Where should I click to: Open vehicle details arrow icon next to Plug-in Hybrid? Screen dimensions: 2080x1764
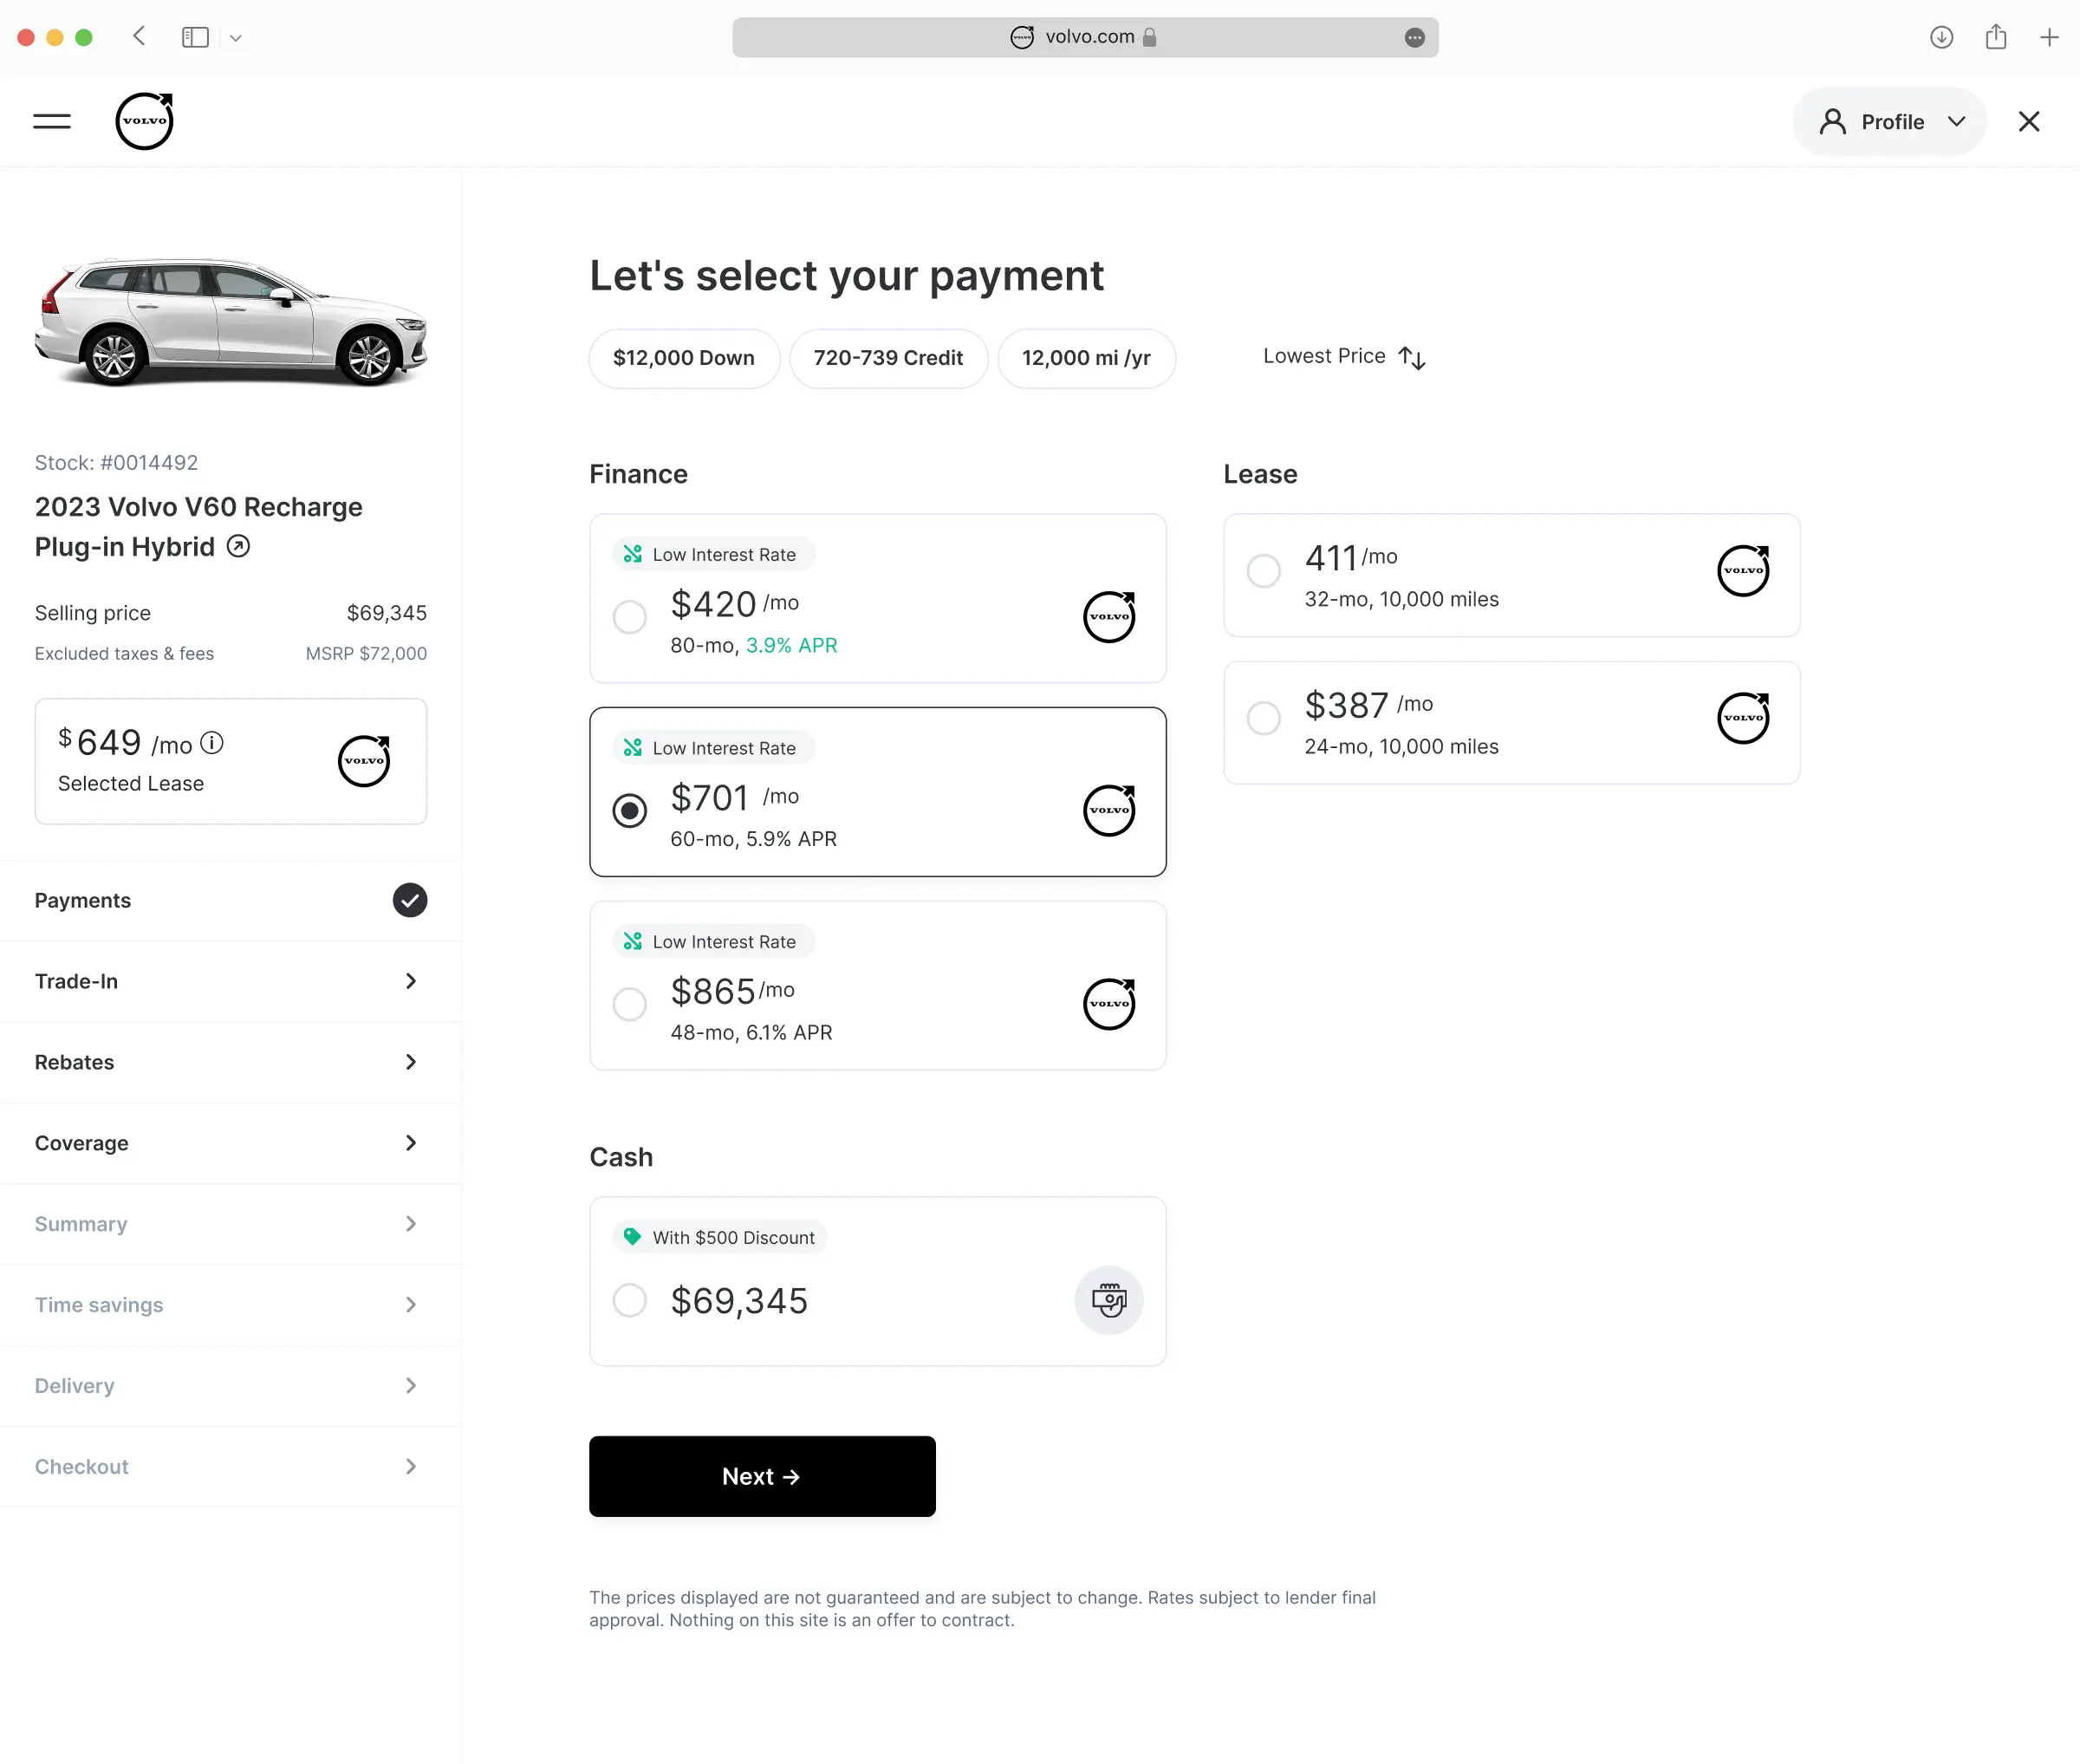click(238, 546)
